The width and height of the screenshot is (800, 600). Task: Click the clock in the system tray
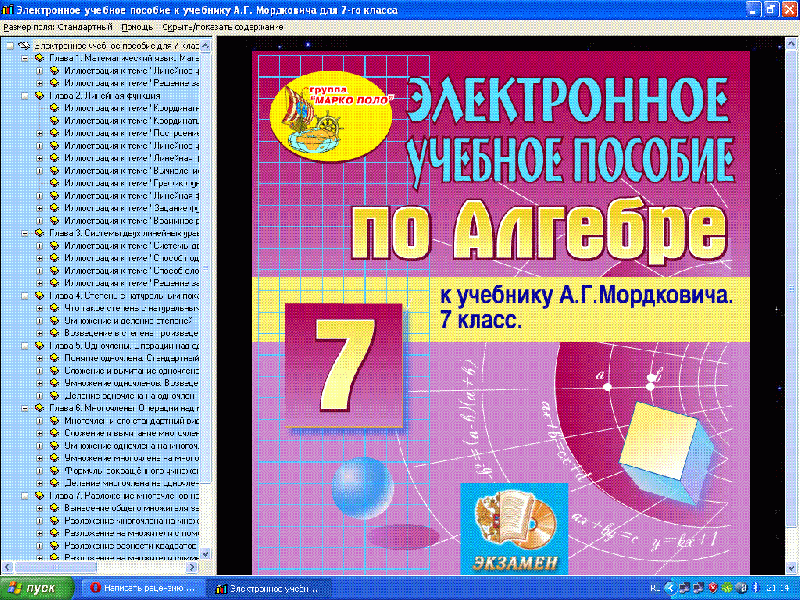pyautogui.click(x=780, y=588)
